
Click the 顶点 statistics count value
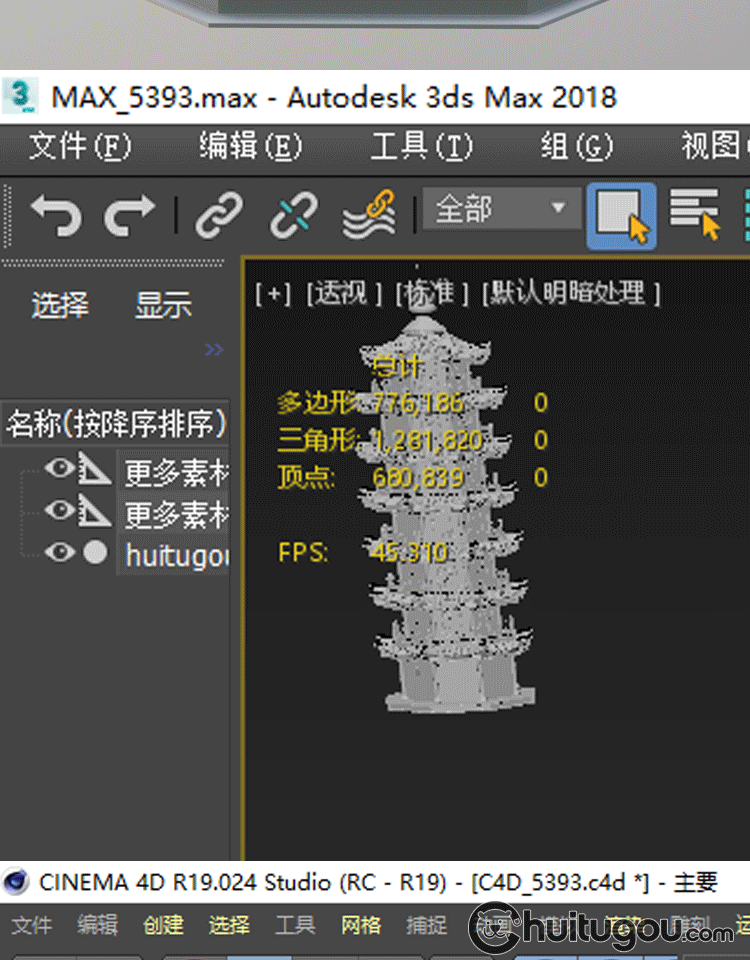(x=418, y=478)
